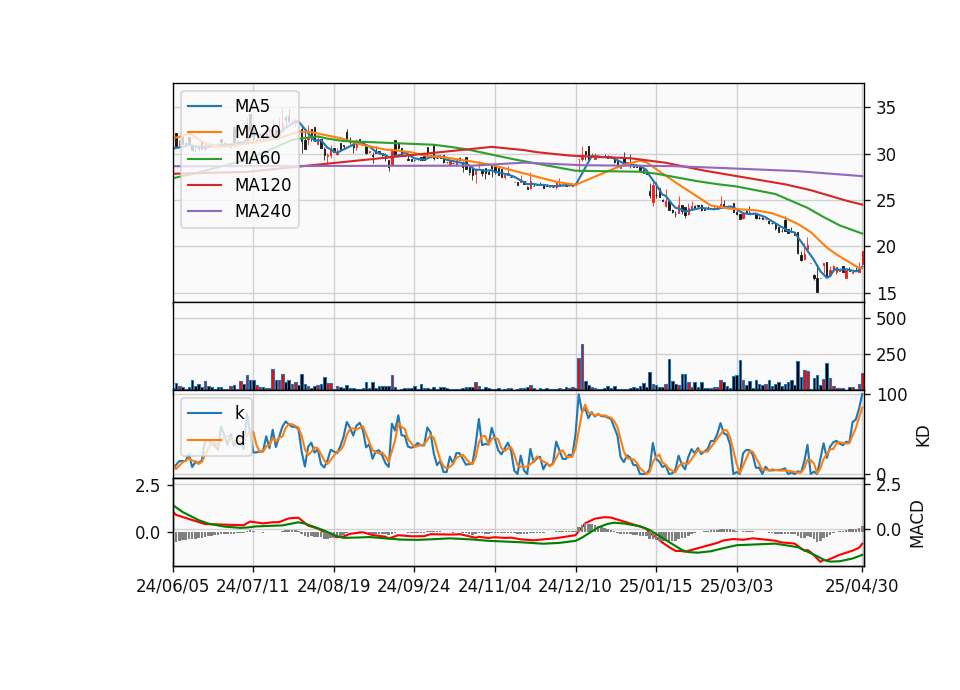The image size is (960, 690).
Task: Click the MA240 legend label
Action: pyautogui.click(x=263, y=211)
